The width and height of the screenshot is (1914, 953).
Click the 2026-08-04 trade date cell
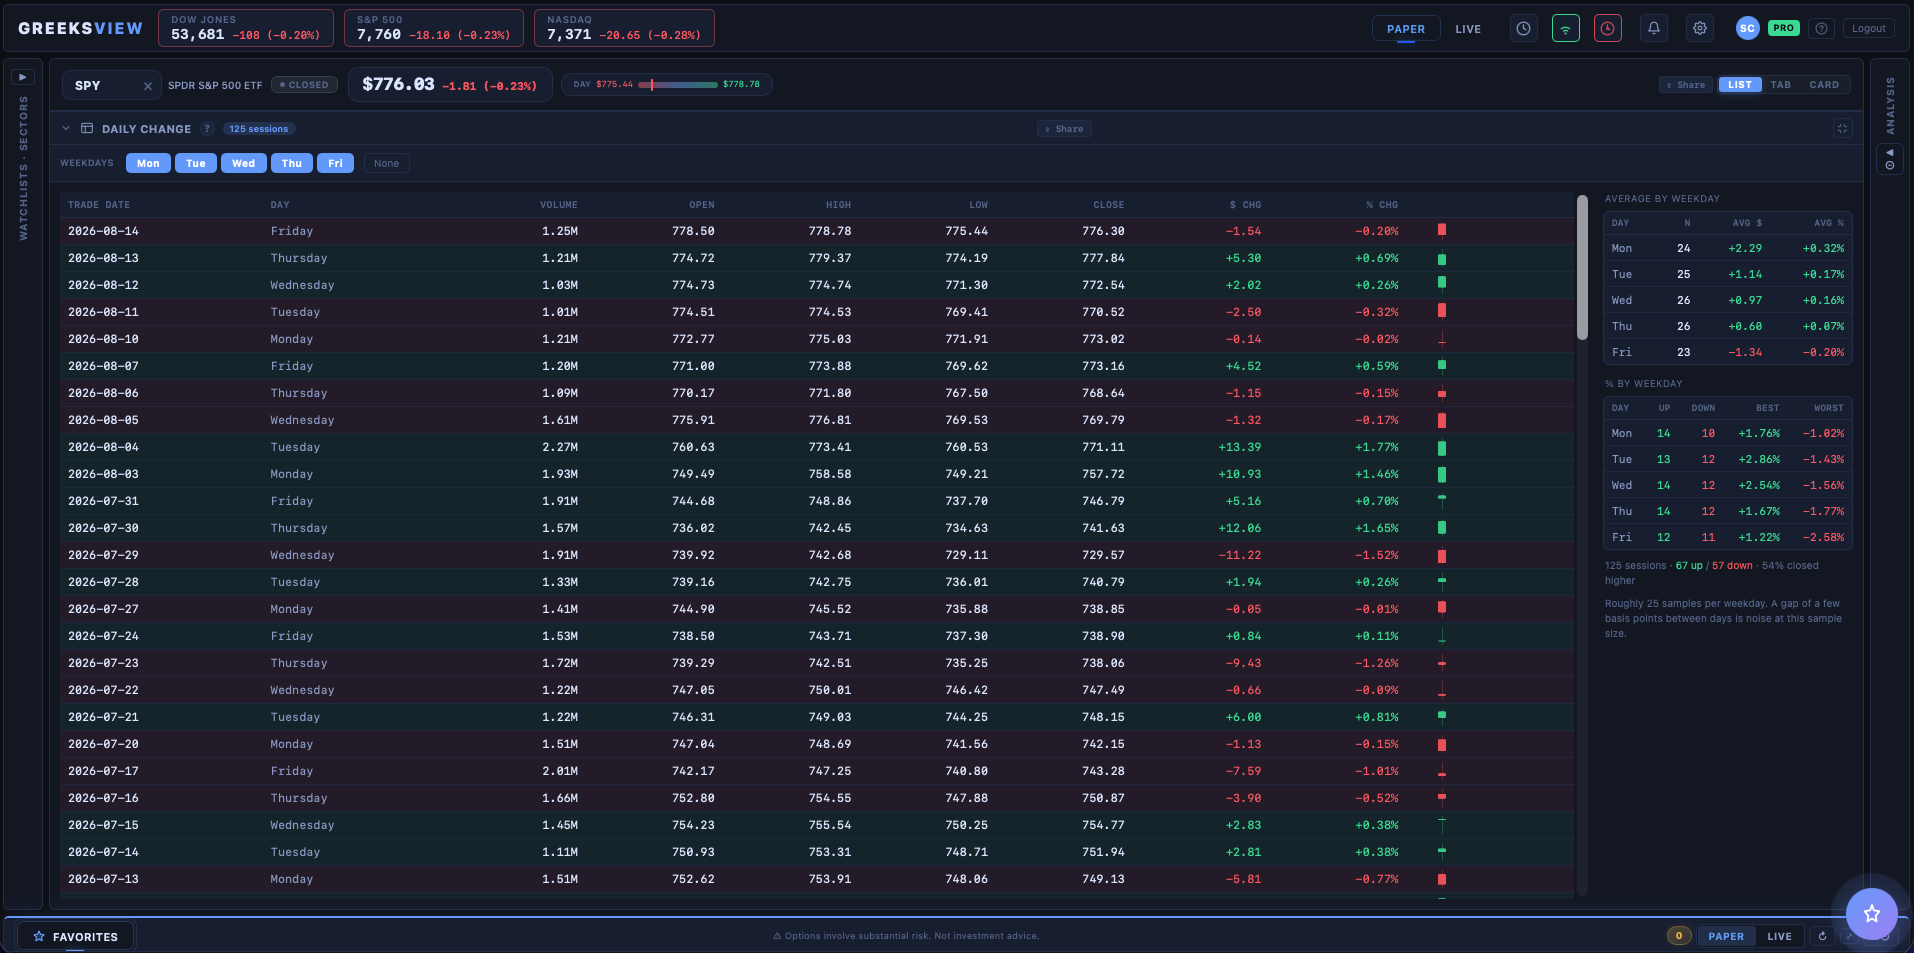[103, 448]
